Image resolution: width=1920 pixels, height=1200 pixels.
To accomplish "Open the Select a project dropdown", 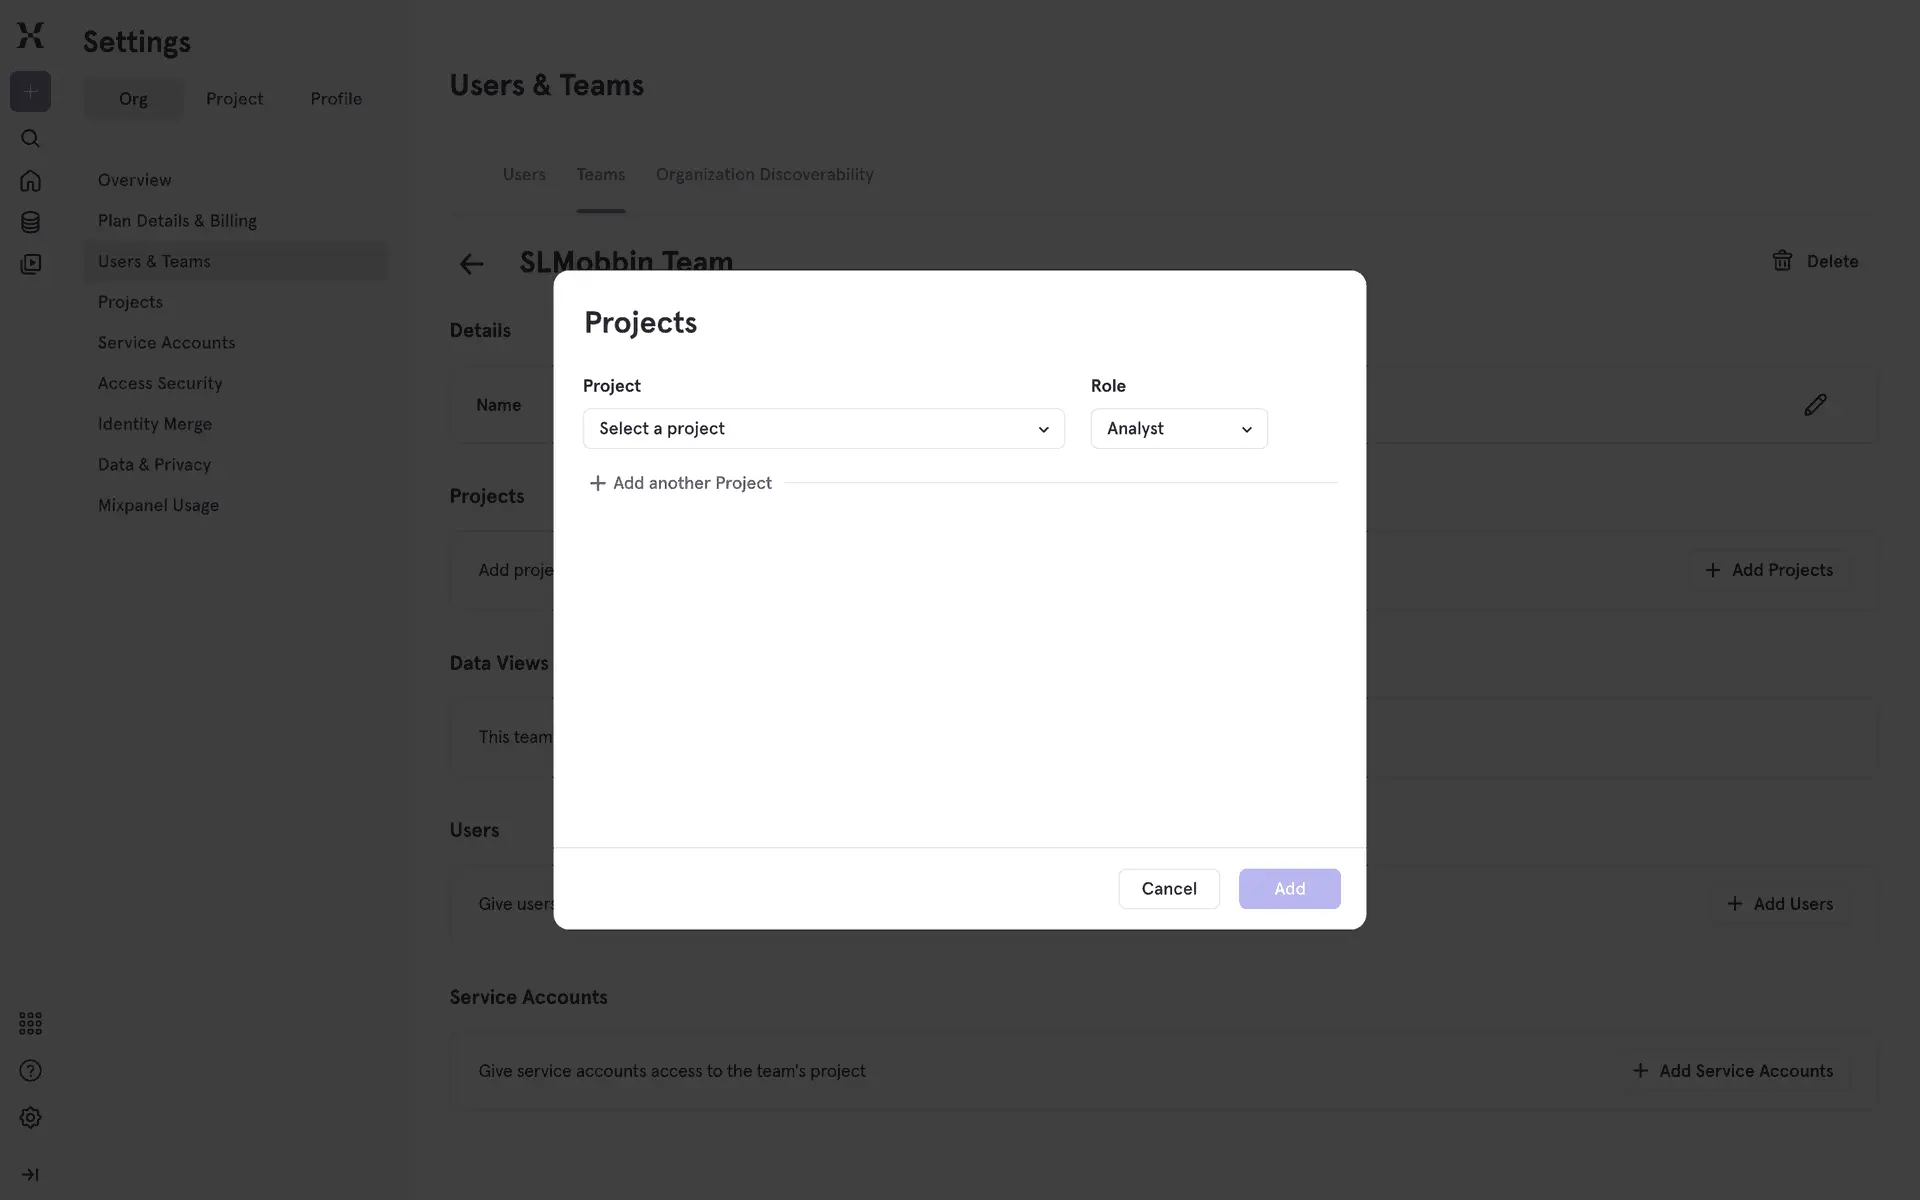I will click(x=823, y=429).
